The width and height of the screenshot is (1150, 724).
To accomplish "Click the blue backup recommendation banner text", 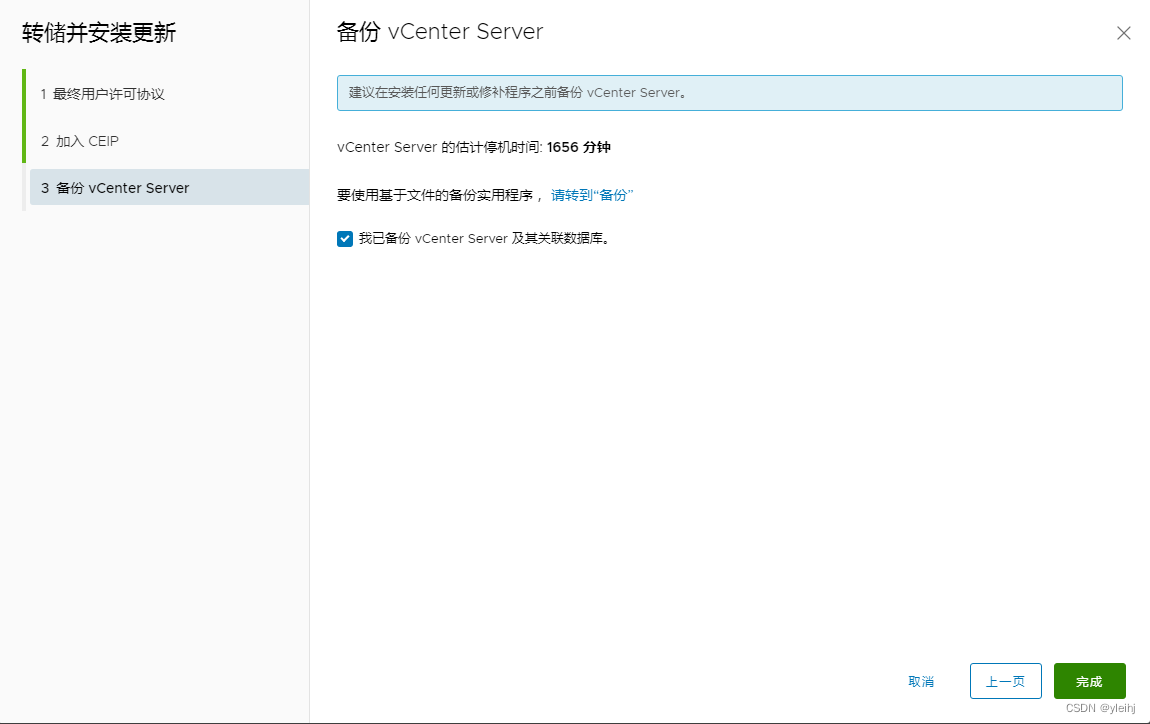I will click(518, 93).
